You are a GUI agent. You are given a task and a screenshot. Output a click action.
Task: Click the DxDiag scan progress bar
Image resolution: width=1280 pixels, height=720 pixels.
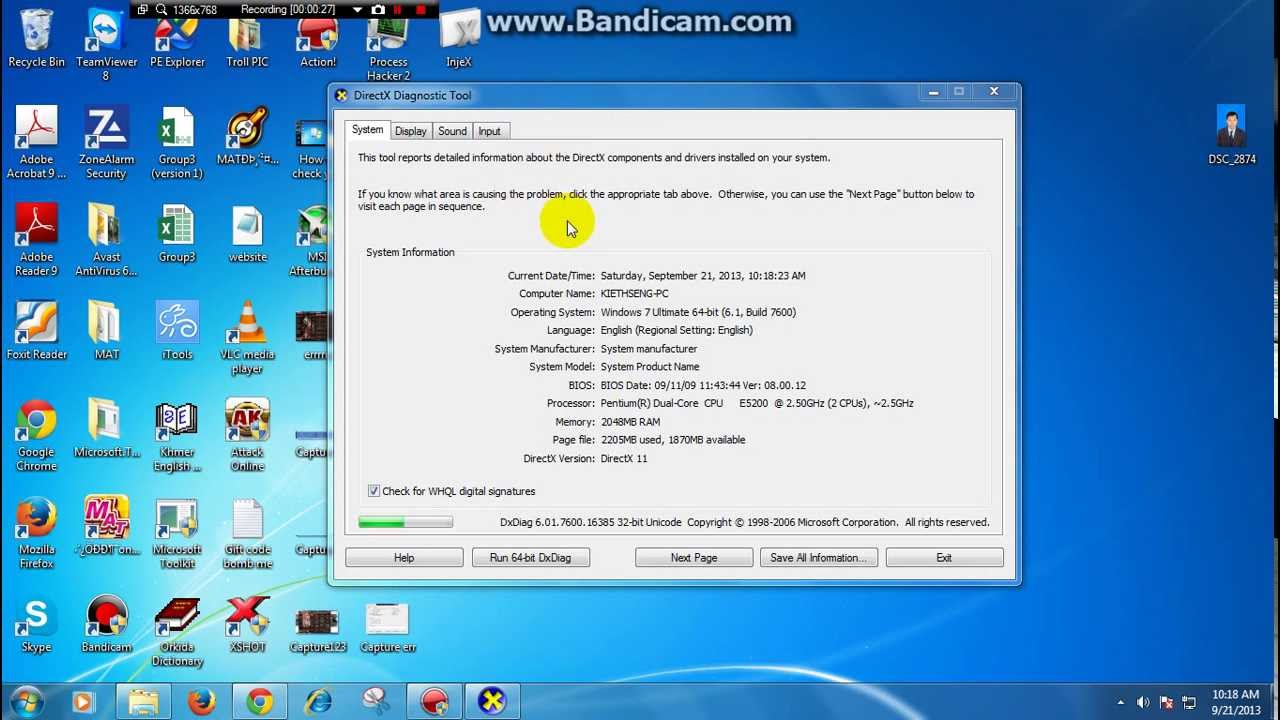pyautogui.click(x=405, y=521)
